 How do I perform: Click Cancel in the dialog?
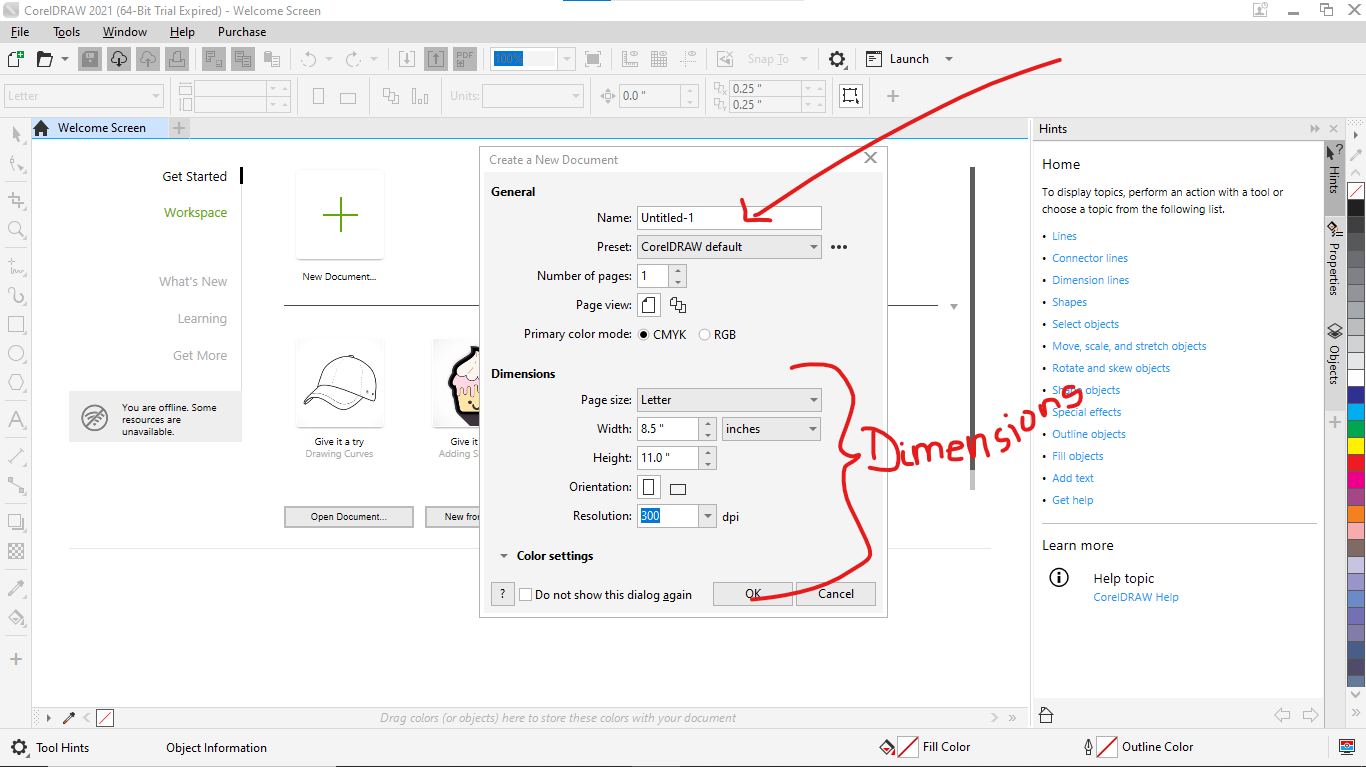point(836,594)
